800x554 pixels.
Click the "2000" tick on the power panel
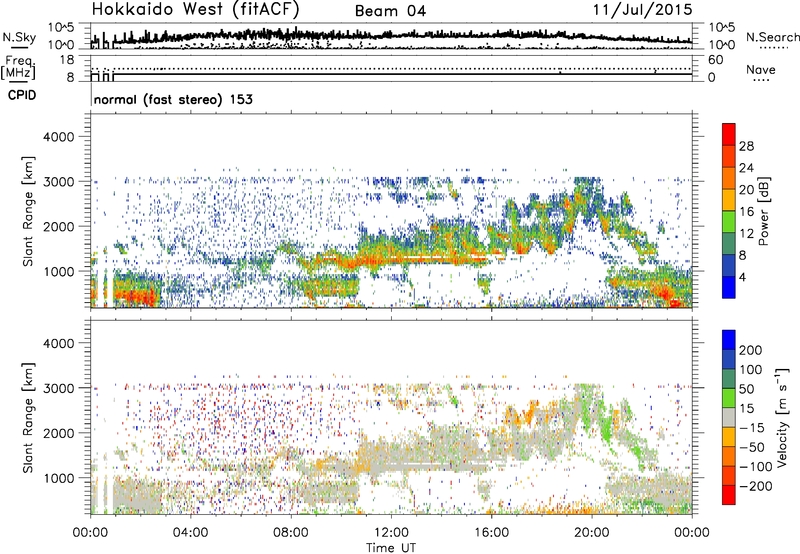(x=58, y=226)
